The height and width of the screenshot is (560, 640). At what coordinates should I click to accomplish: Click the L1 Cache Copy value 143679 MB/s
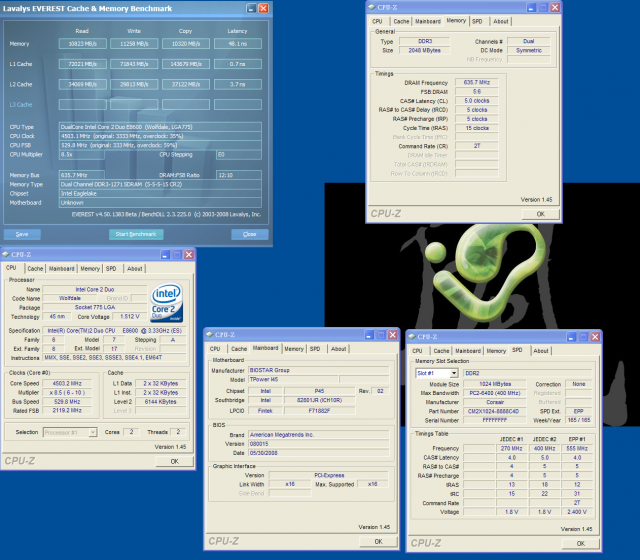coord(186,64)
